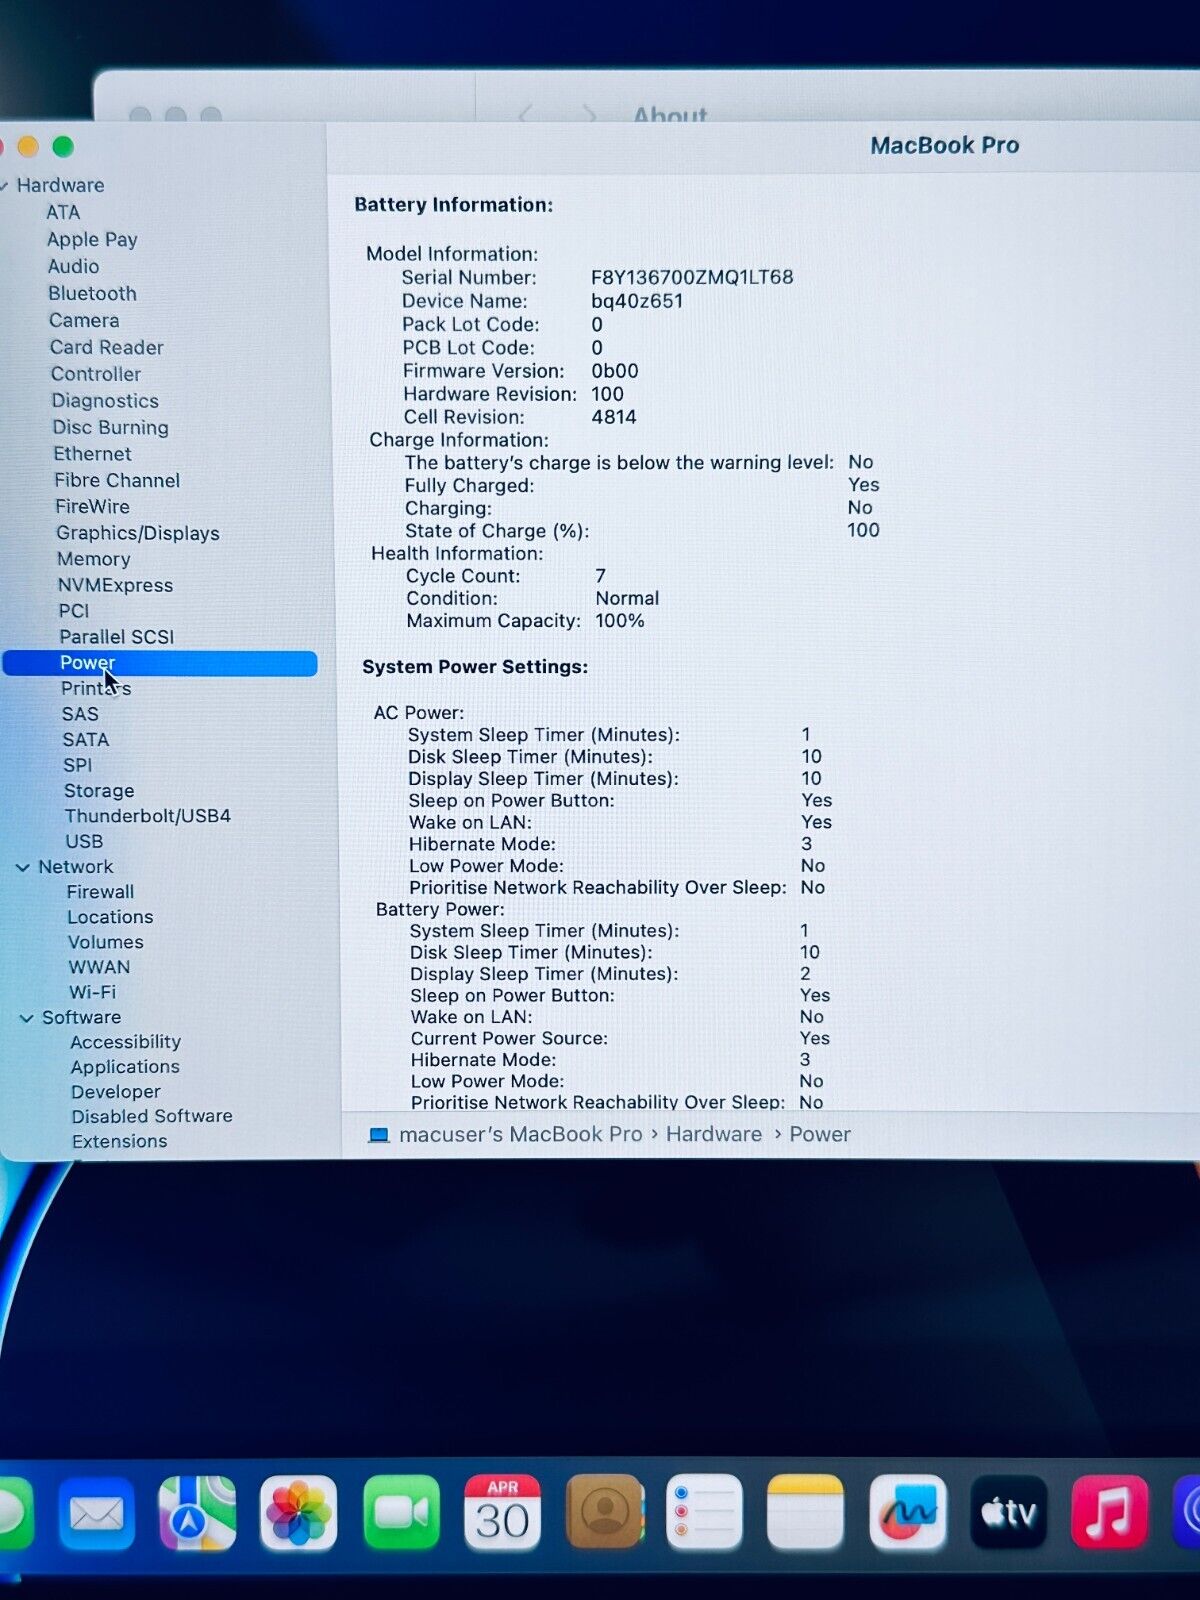This screenshot has height=1600, width=1200.
Task: Select PCI in sidebar
Action: (x=74, y=611)
